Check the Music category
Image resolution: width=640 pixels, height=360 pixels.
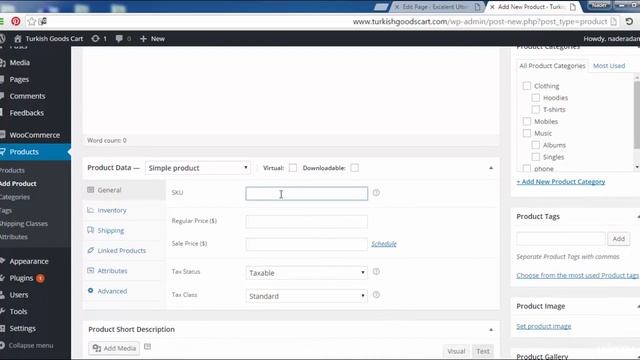527,133
